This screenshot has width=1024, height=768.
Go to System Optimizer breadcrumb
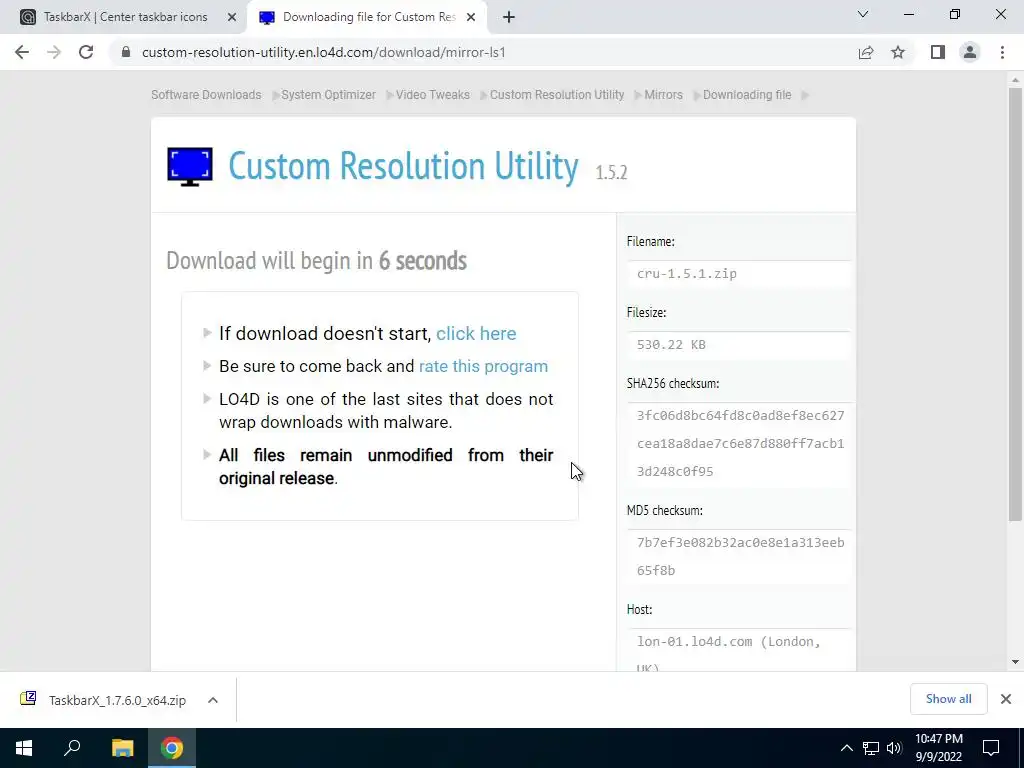328,95
